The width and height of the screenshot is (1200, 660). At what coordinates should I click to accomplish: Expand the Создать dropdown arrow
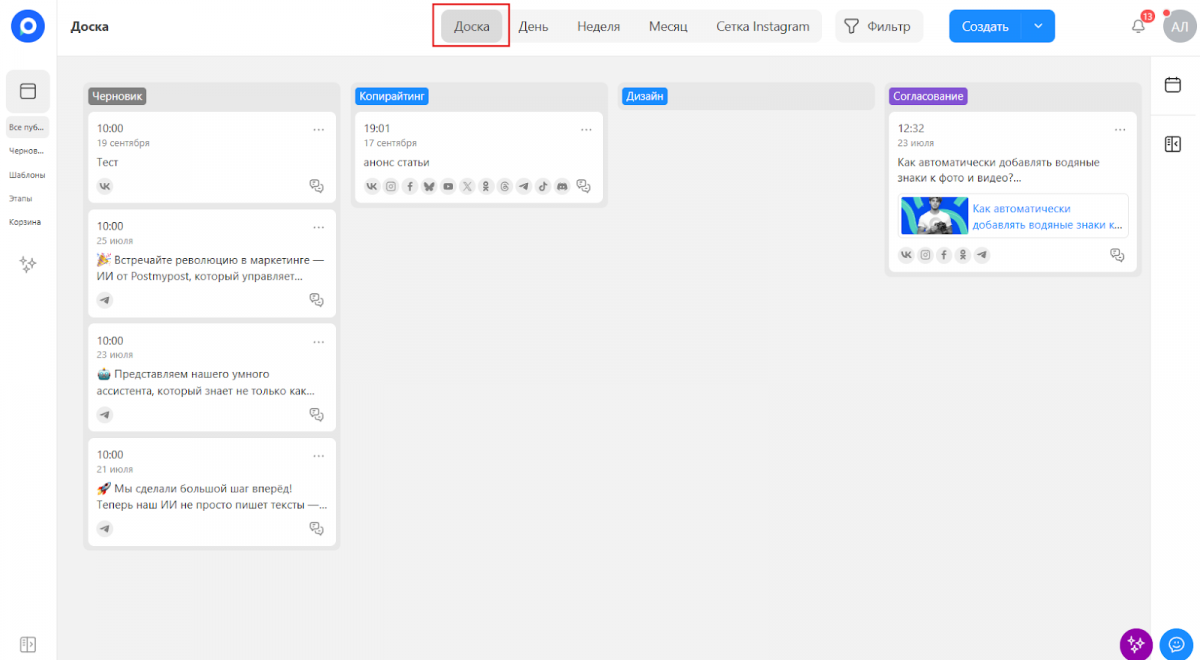[x=1038, y=27]
